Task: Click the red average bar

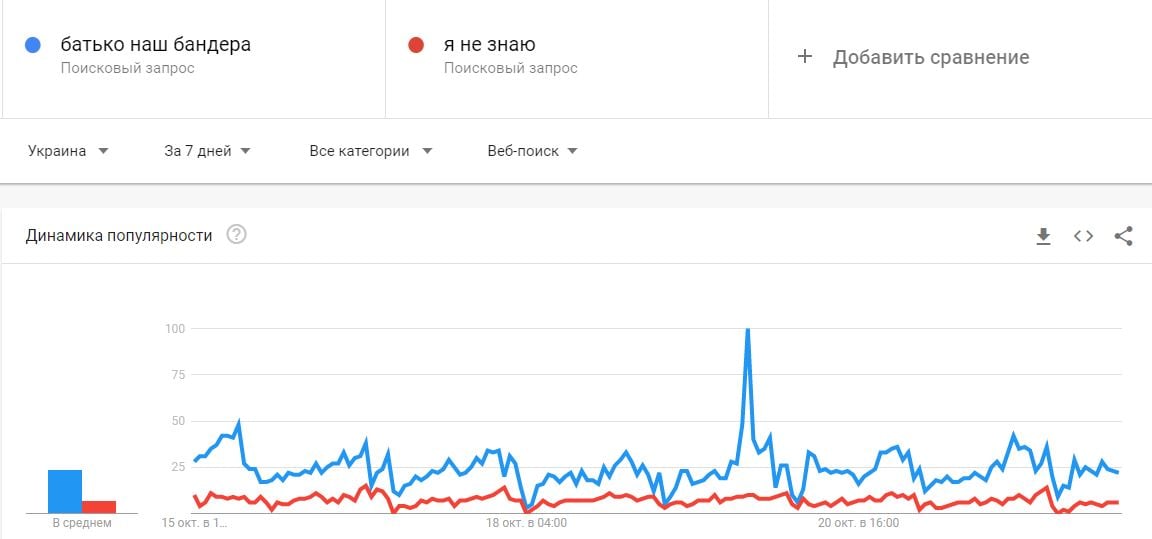Action: click(98, 507)
